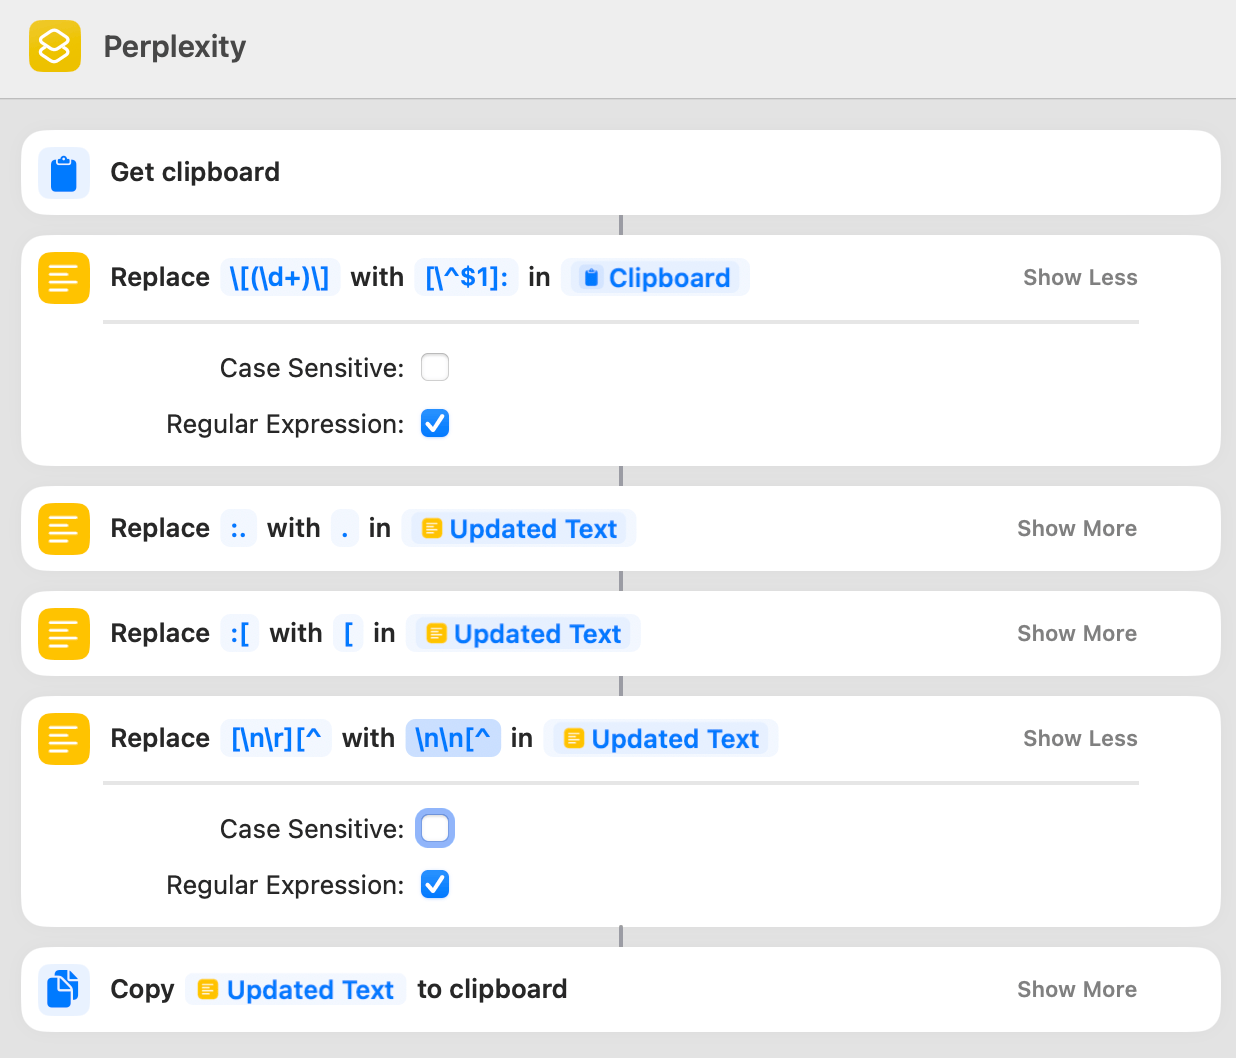The image size is (1236, 1058).
Task: Click the Perplexity shortcut icon in header
Action: pos(54,46)
